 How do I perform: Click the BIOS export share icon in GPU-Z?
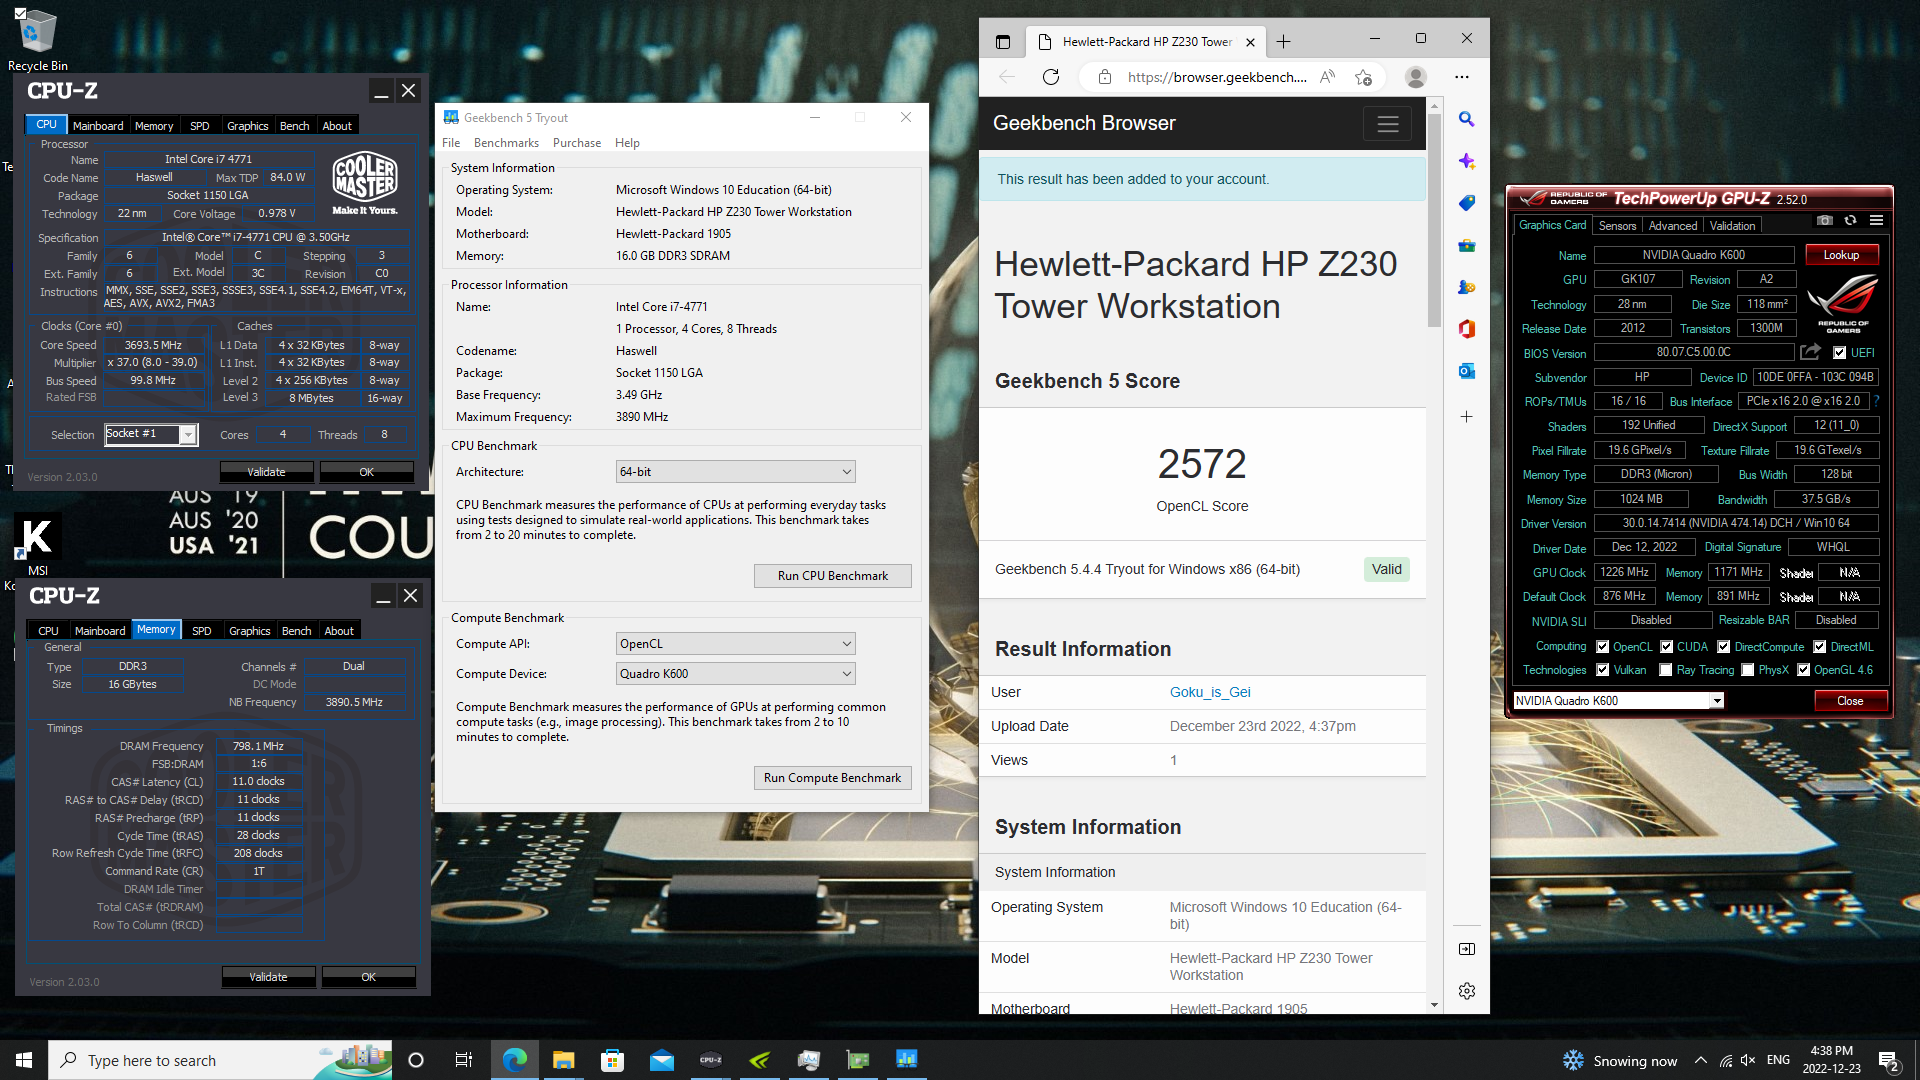click(x=1810, y=352)
